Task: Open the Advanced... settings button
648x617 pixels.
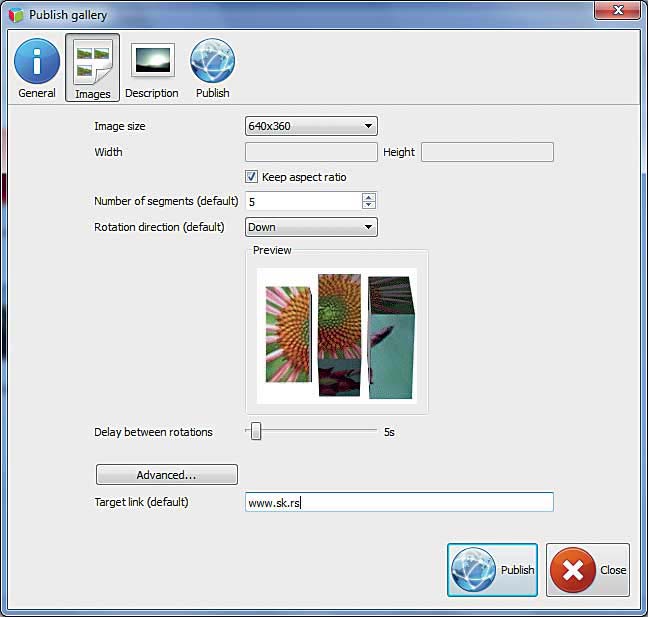Action: [167, 474]
